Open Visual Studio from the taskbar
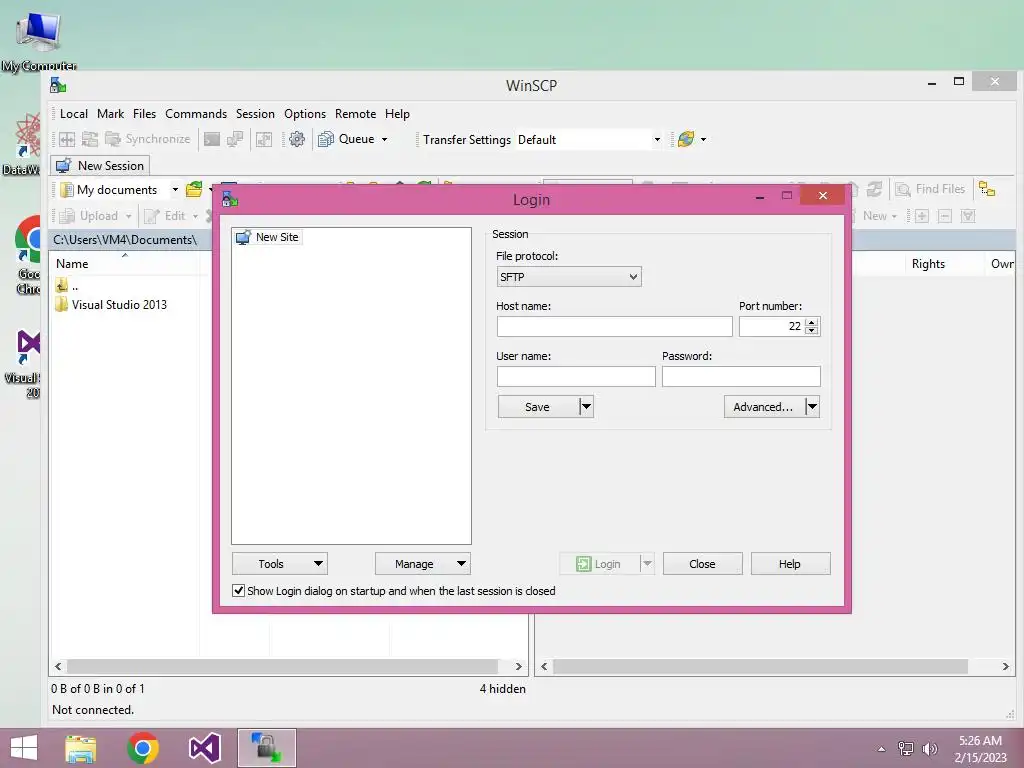The image size is (1024, 768). coord(204,748)
